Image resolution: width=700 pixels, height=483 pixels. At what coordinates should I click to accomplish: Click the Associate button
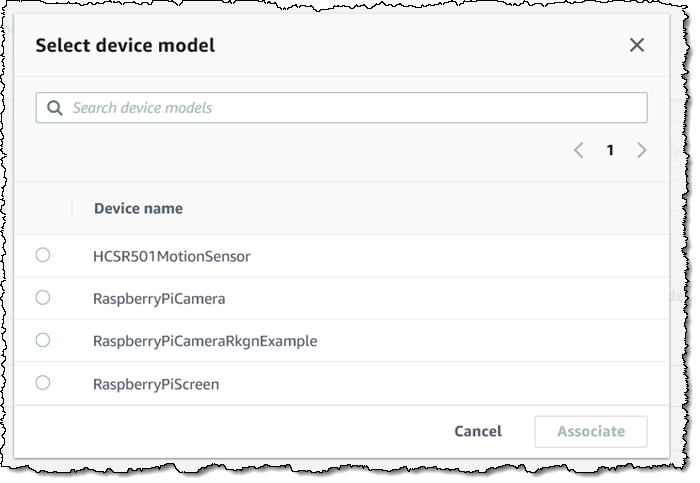coord(590,431)
